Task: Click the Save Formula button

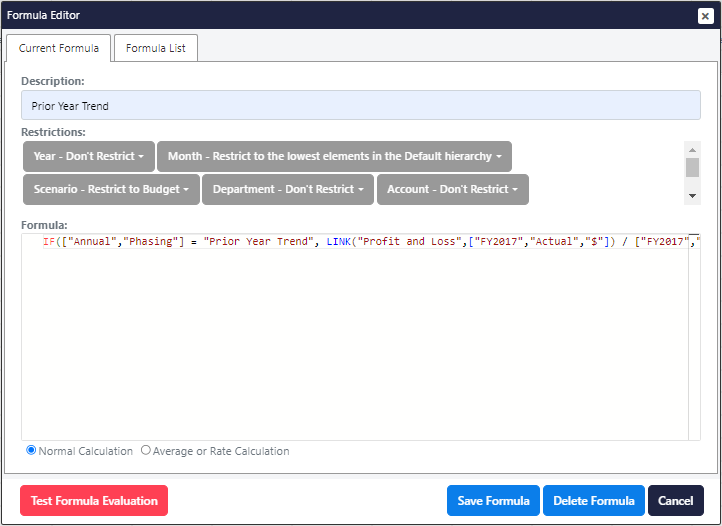Action: tap(493, 501)
